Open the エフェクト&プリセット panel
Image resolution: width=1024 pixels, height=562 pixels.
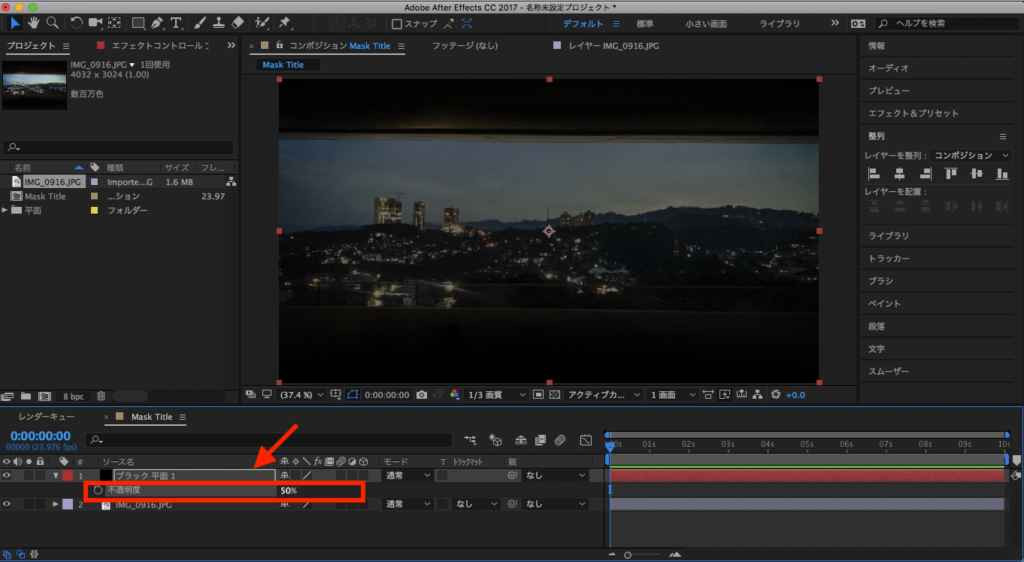coord(912,114)
